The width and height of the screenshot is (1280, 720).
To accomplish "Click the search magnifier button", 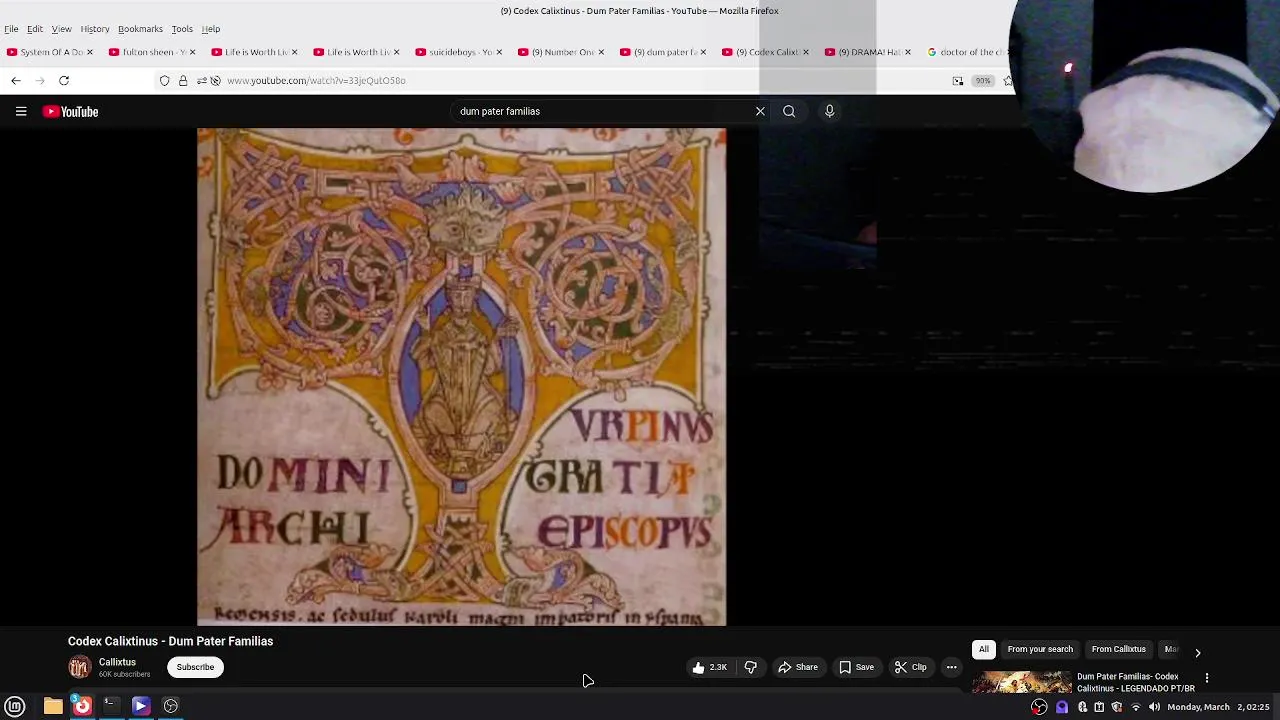I will [789, 111].
